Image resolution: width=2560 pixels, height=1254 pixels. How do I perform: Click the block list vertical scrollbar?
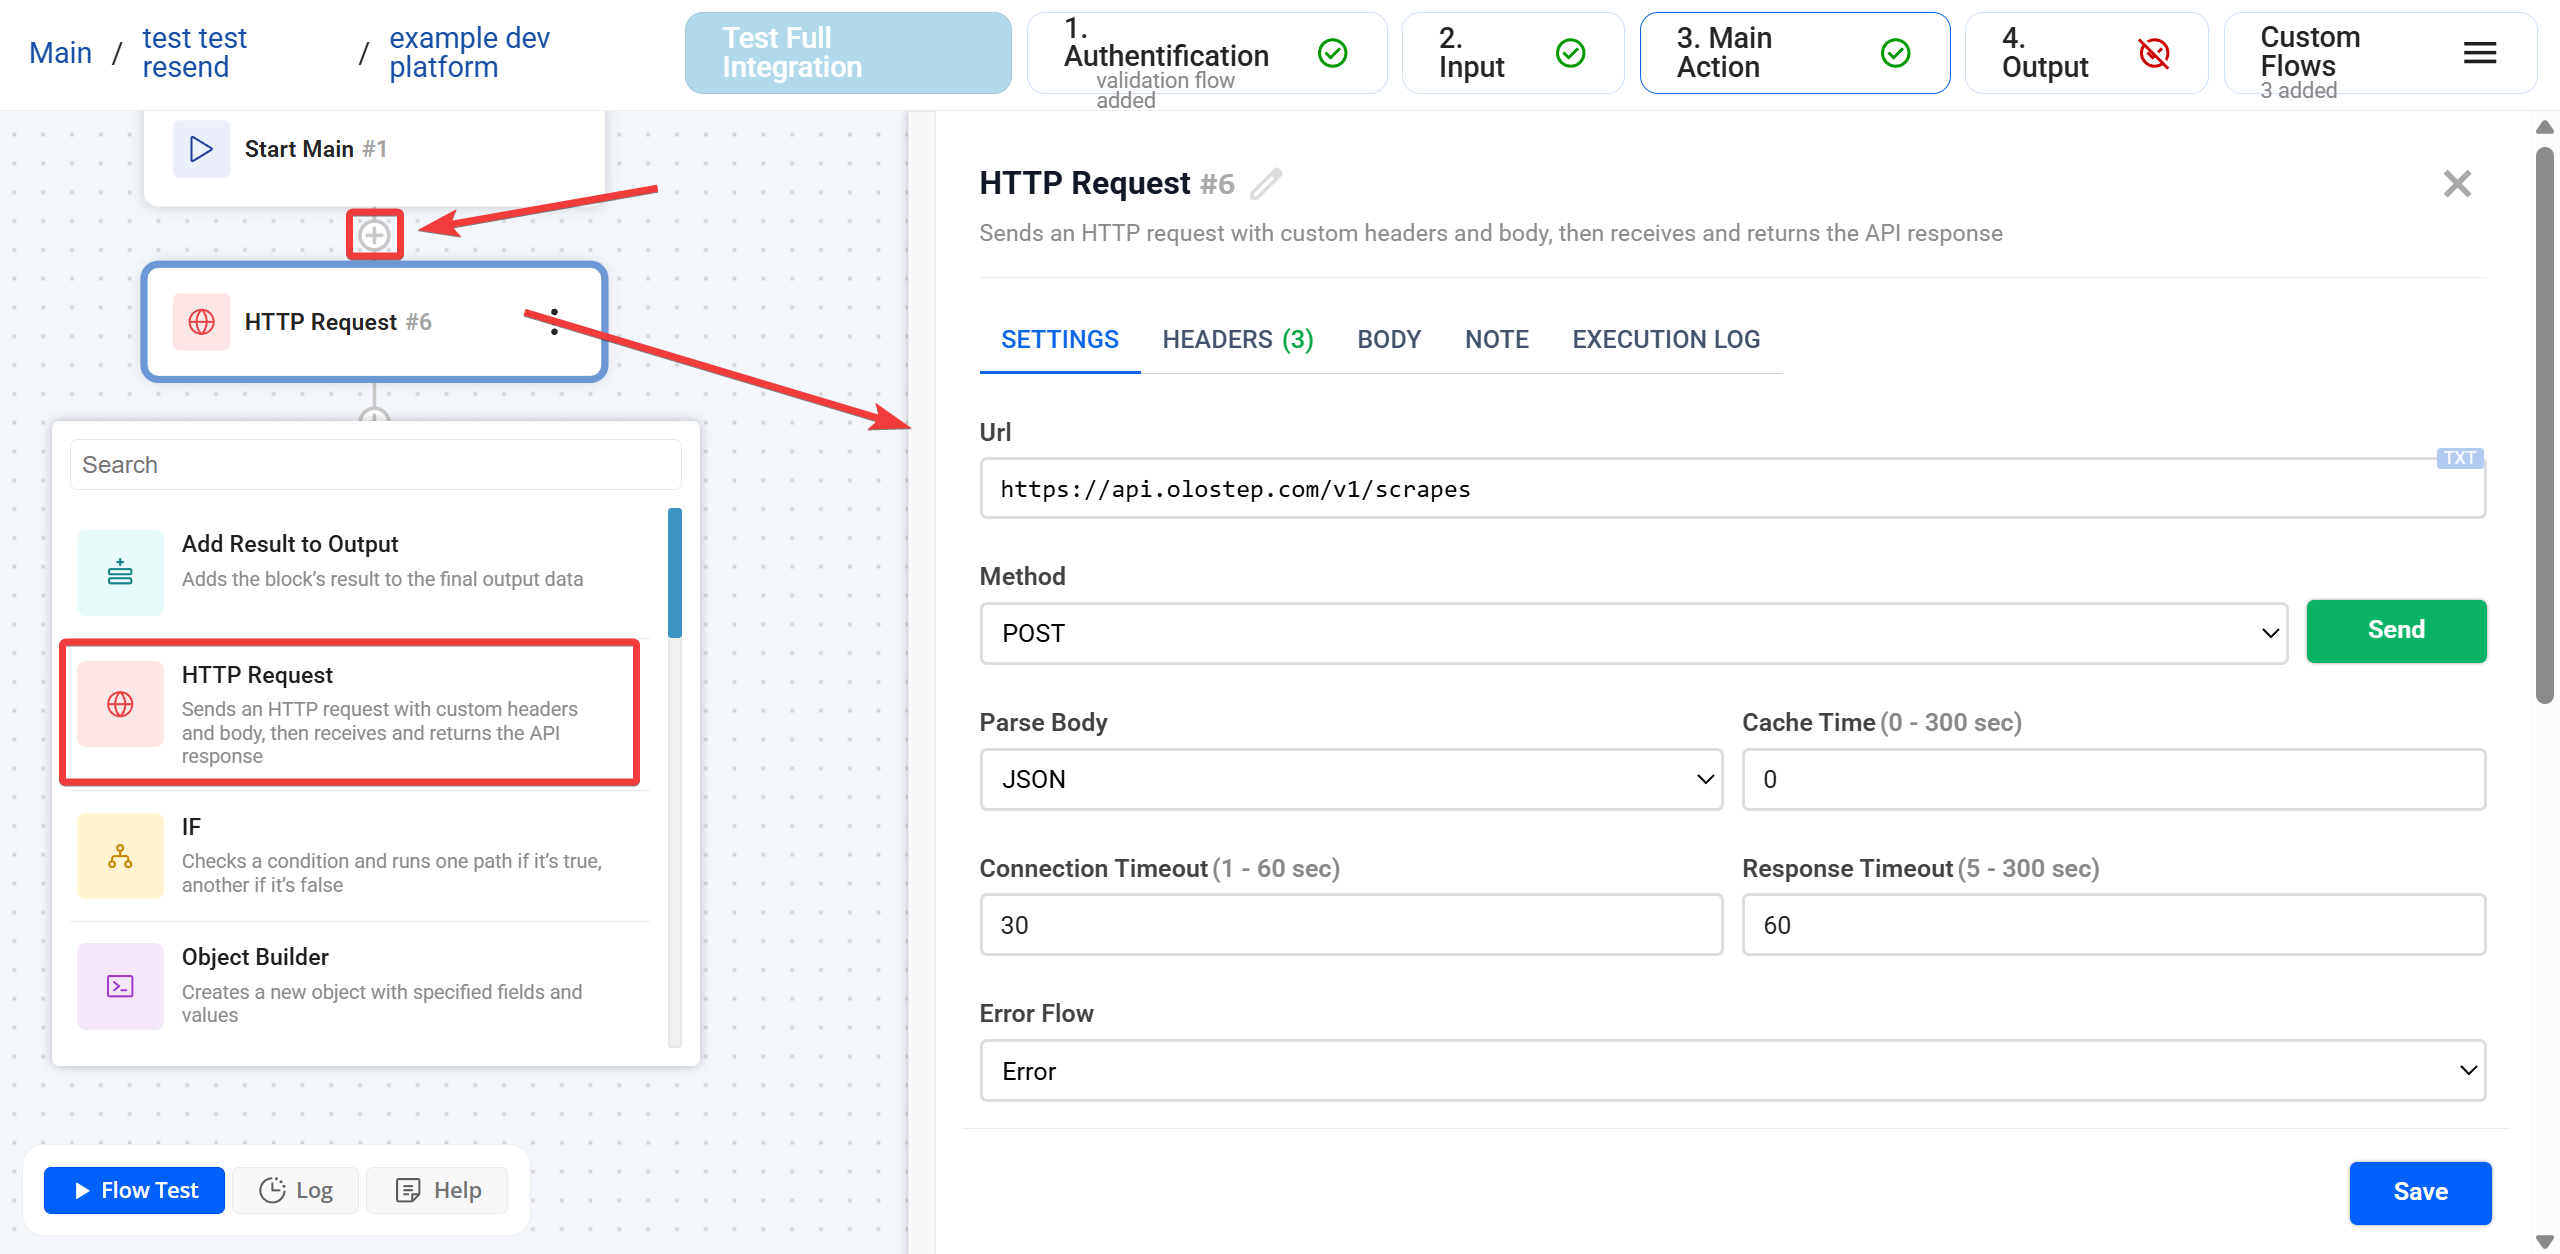pyautogui.click(x=675, y=573)
